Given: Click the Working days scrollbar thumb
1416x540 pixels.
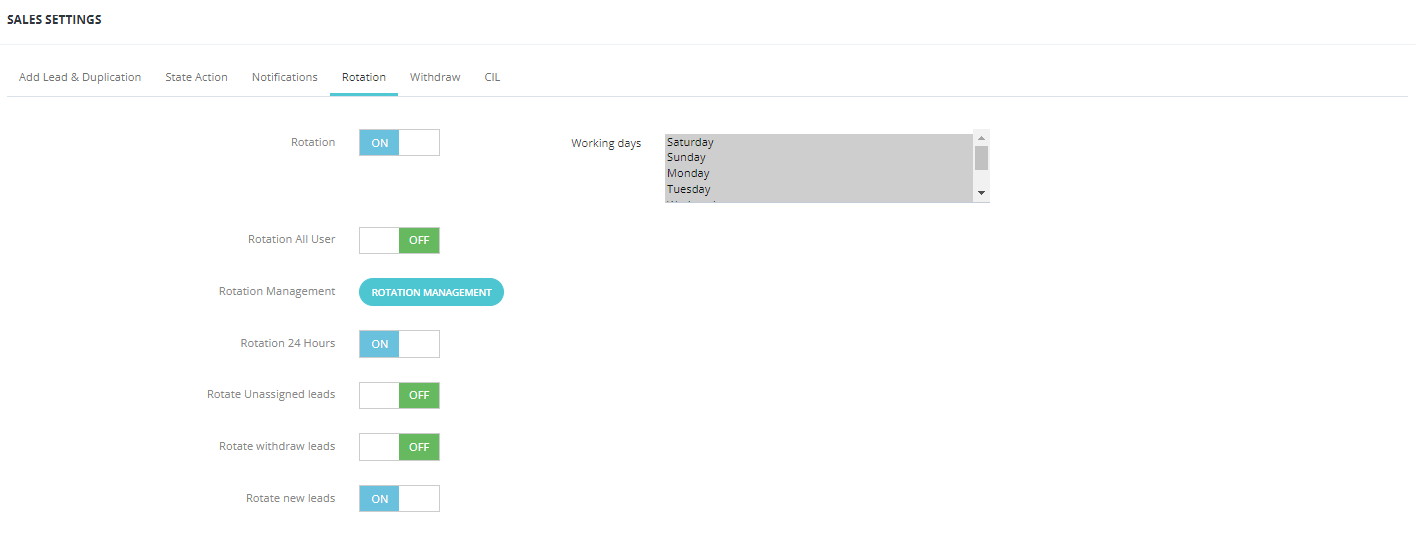Looking at the screenshot, I should (x=981, y=157).
